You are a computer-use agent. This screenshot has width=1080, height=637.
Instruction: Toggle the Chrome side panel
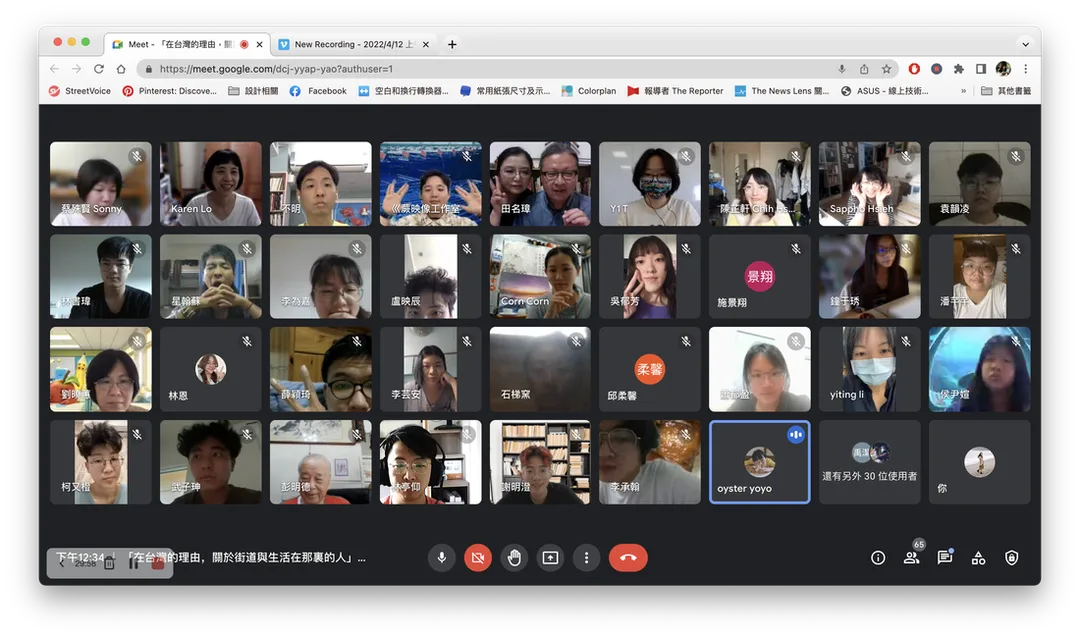tap(981, 69)
